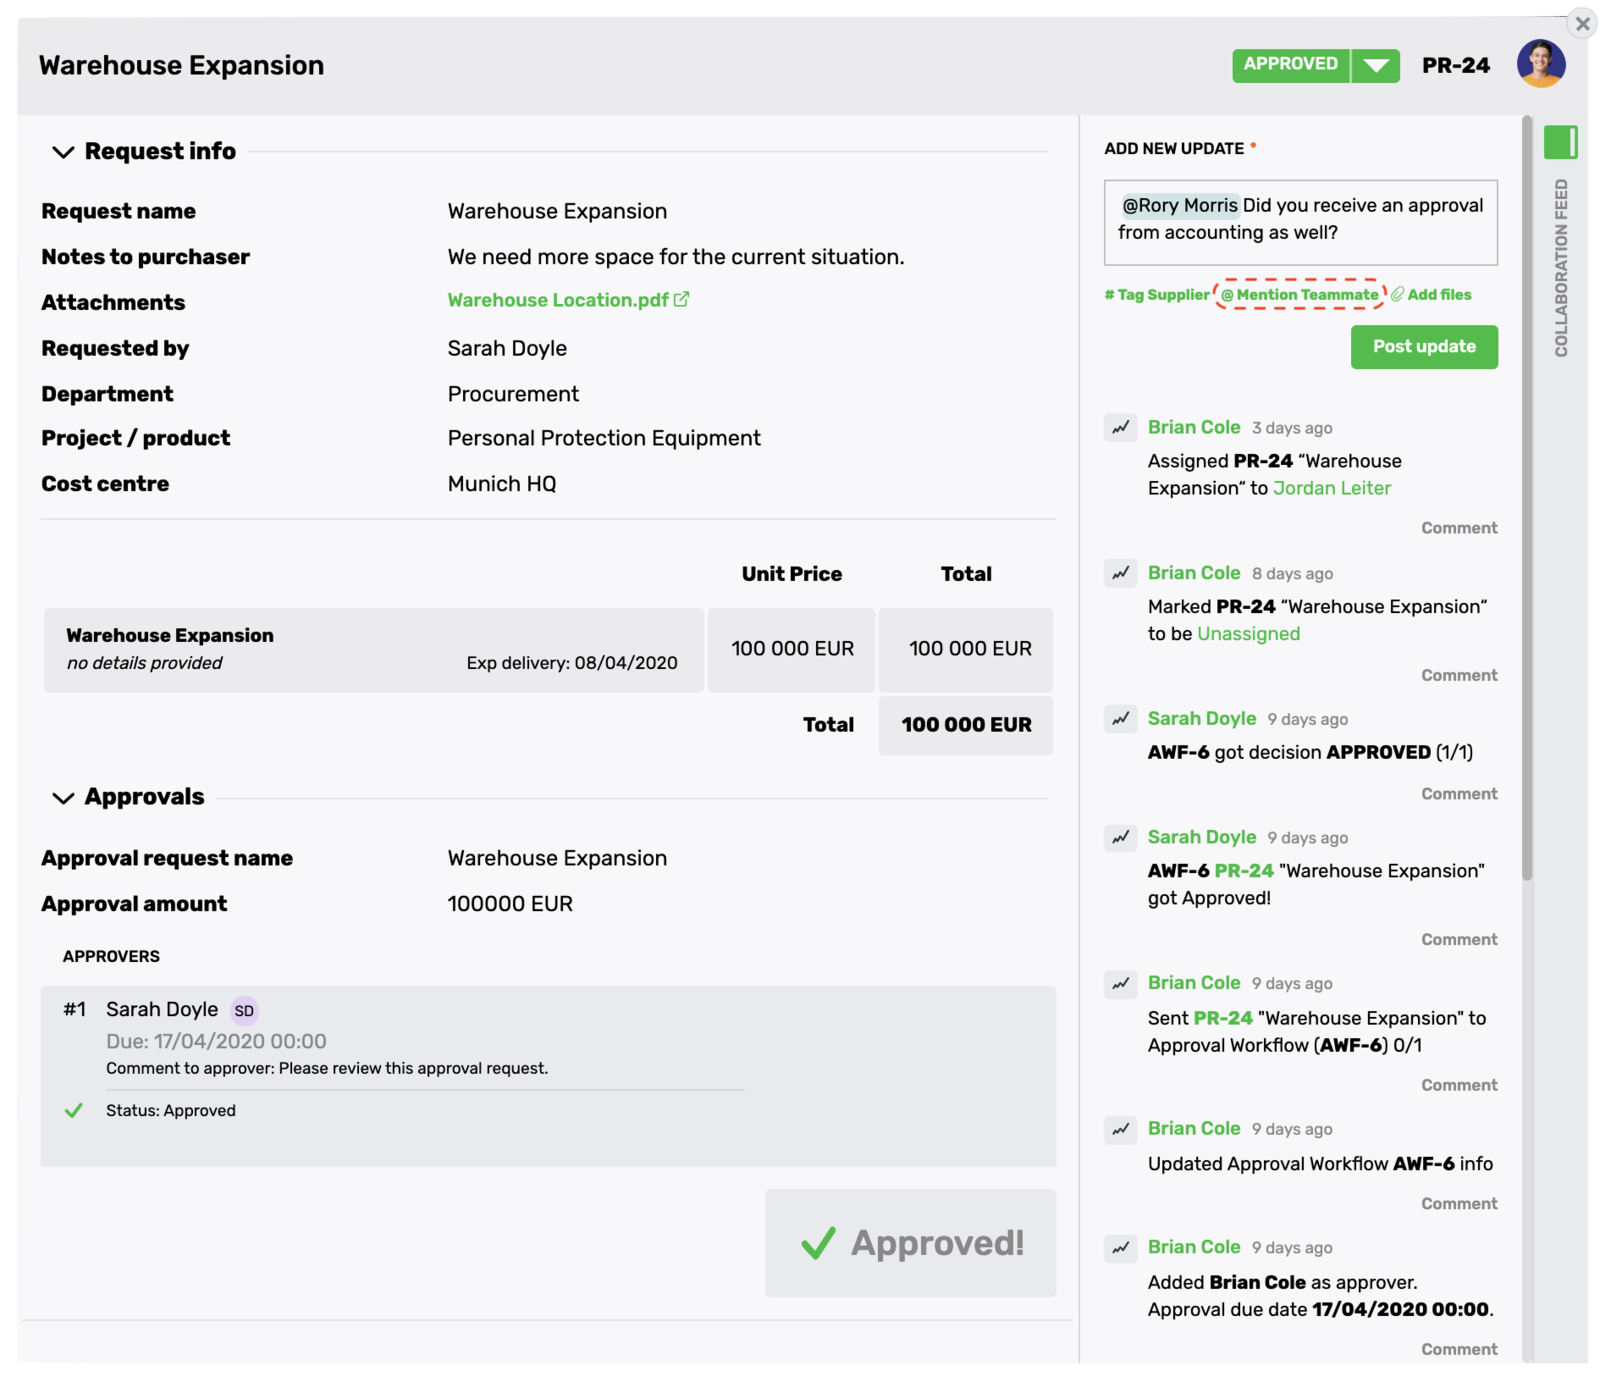Click the user profile avatar
Image resolution: width=1600 pixels, height=1382 pixels.
click(1540, 64)
